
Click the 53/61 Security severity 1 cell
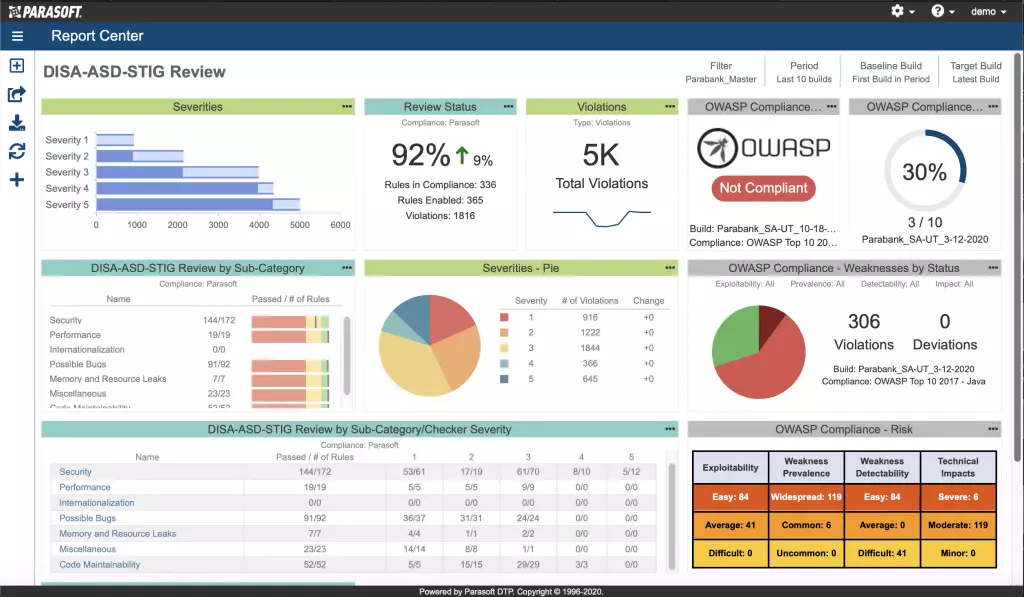[x=414, y=472]
